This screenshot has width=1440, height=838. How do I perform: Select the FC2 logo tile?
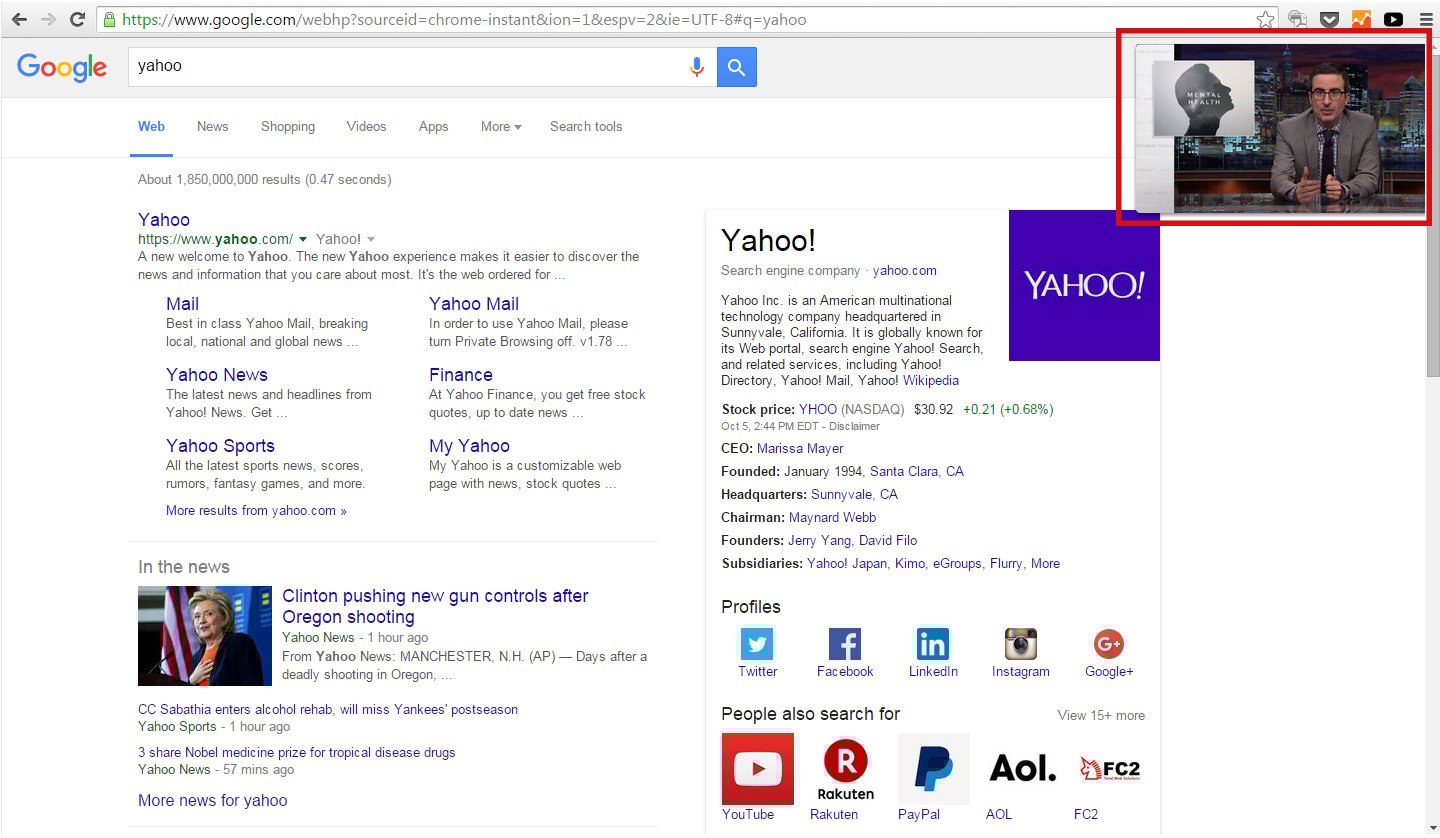click(1109, 769)
